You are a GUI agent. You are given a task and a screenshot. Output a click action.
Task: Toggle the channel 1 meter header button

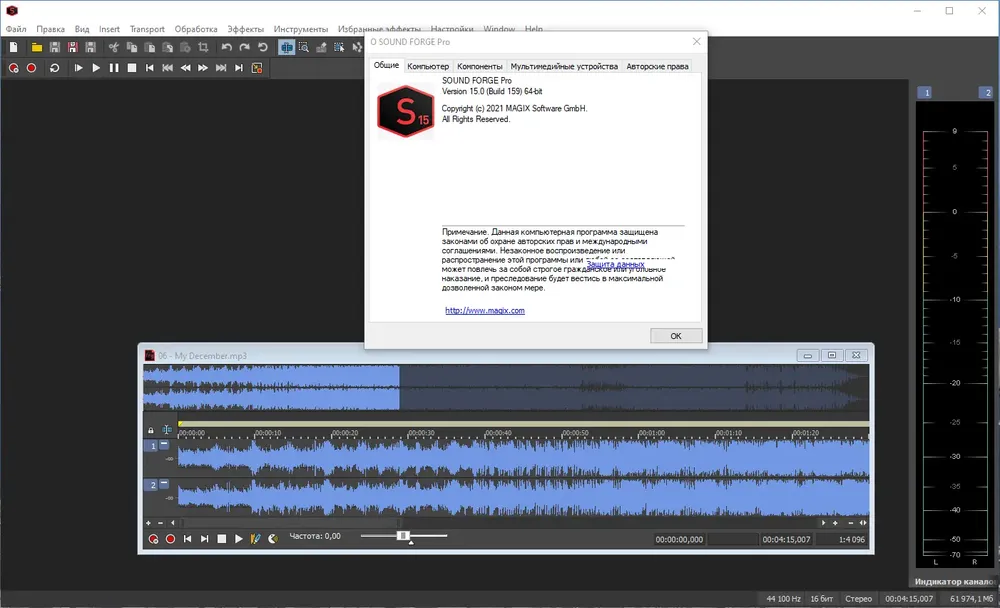927,93
